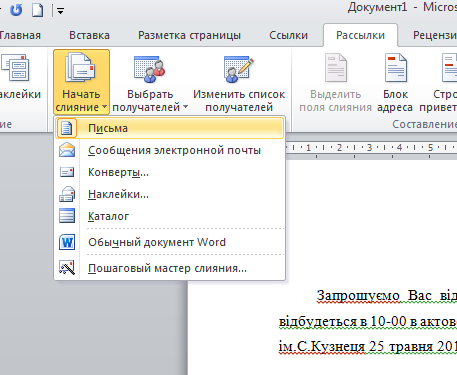Select Обычный документ Word
Viewport: 457px width, 375px height.
coord(169,242)
